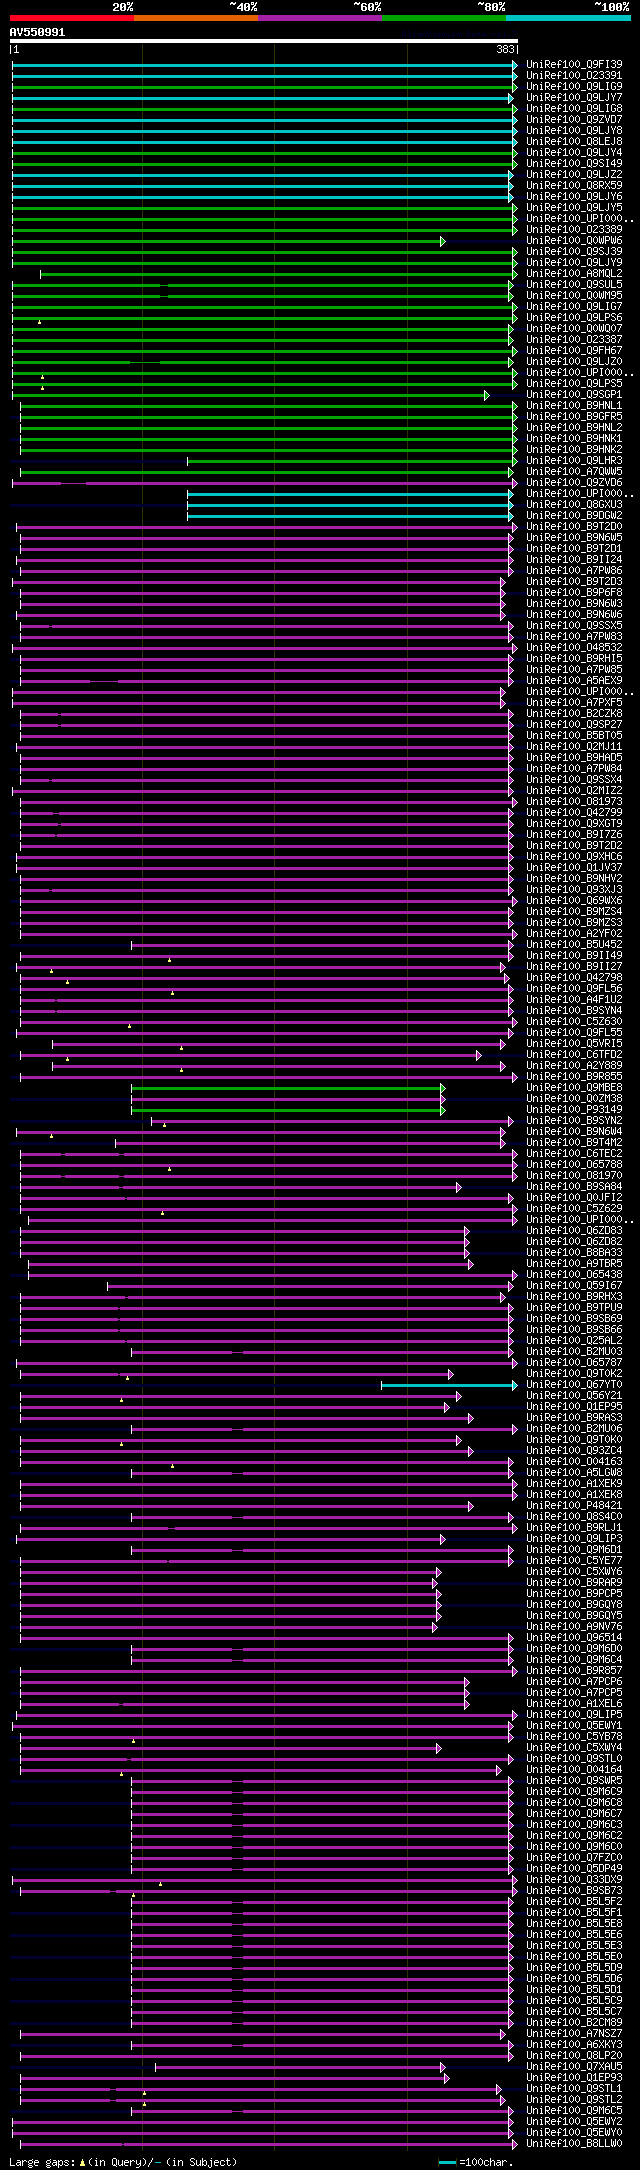640x2170 pixels.
Task: Open hit UniRef100_Q9ZVD7
Action: pyautogui.click(x=574, y=120)
